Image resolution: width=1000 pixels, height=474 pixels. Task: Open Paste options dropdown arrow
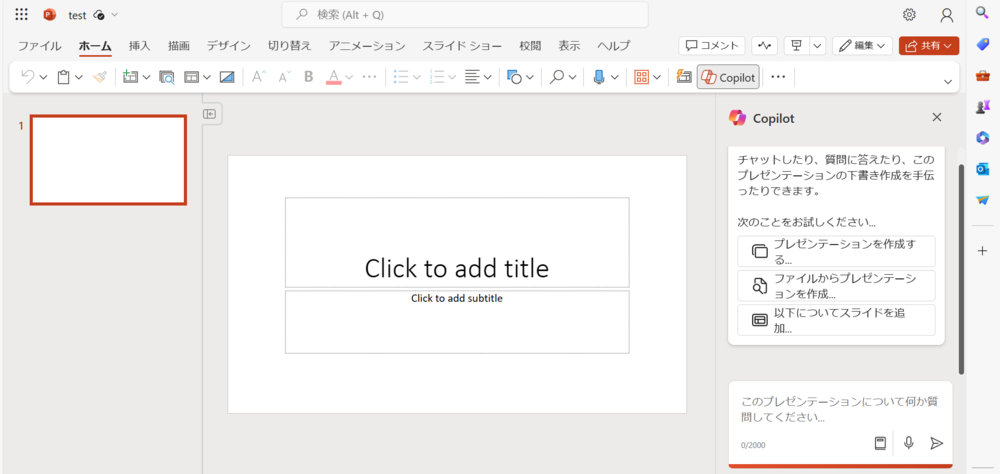pos(79,78)
